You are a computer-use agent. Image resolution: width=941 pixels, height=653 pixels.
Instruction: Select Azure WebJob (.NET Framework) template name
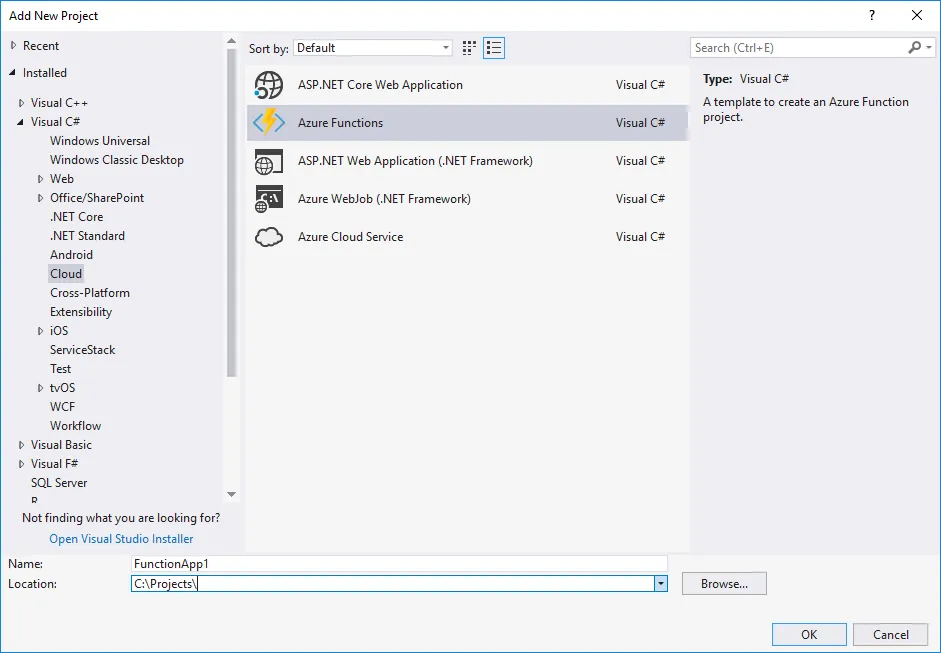pyautogui.click(x=384, y=199)
